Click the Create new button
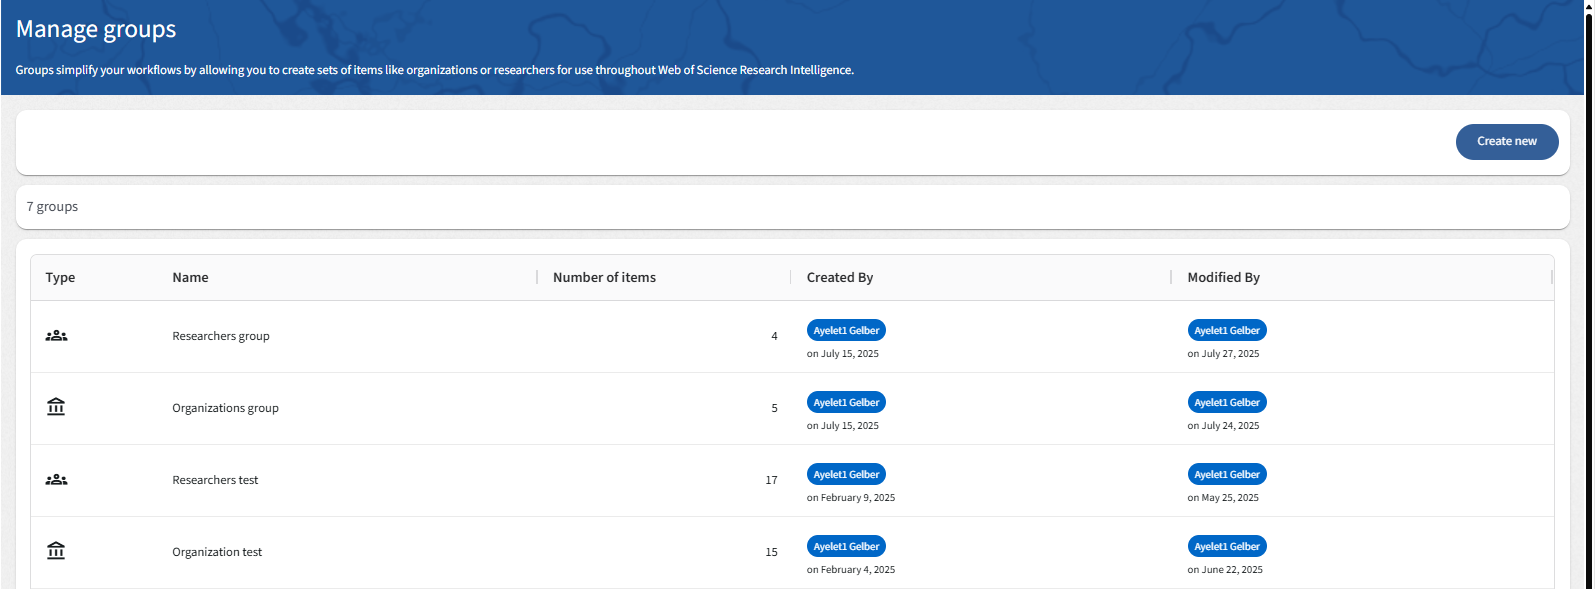This screenshot has width=1595, height=589. 1506,141
